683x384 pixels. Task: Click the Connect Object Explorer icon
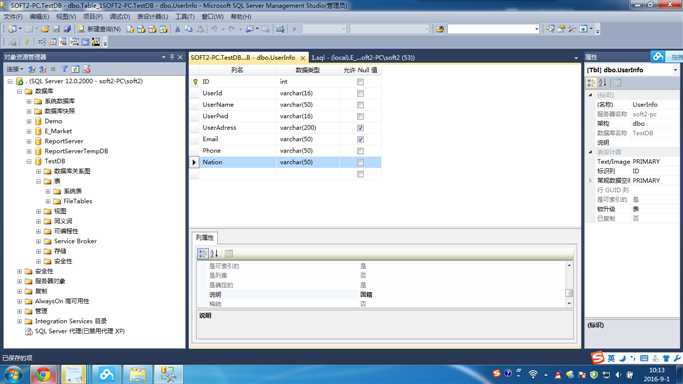pyautogui.click(x=32, y=69)
